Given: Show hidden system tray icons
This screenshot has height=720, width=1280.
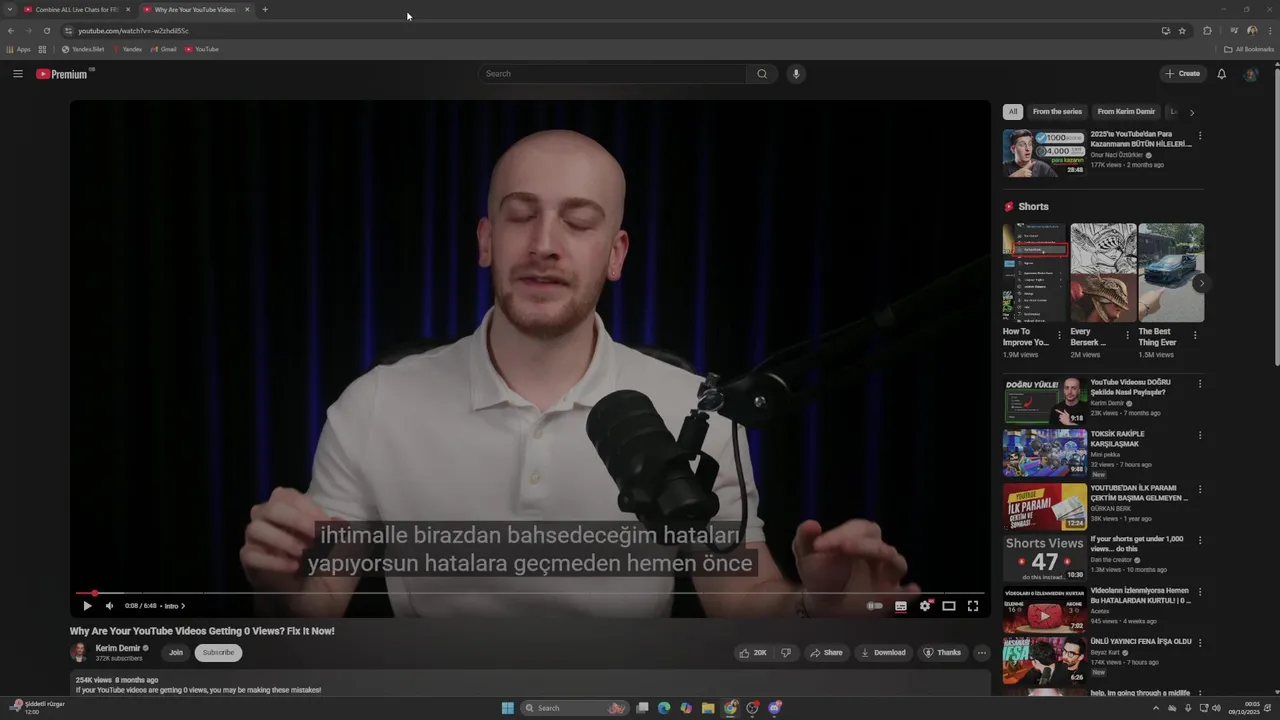Looking at the screenshot, I should click(x=1156, y=708).
